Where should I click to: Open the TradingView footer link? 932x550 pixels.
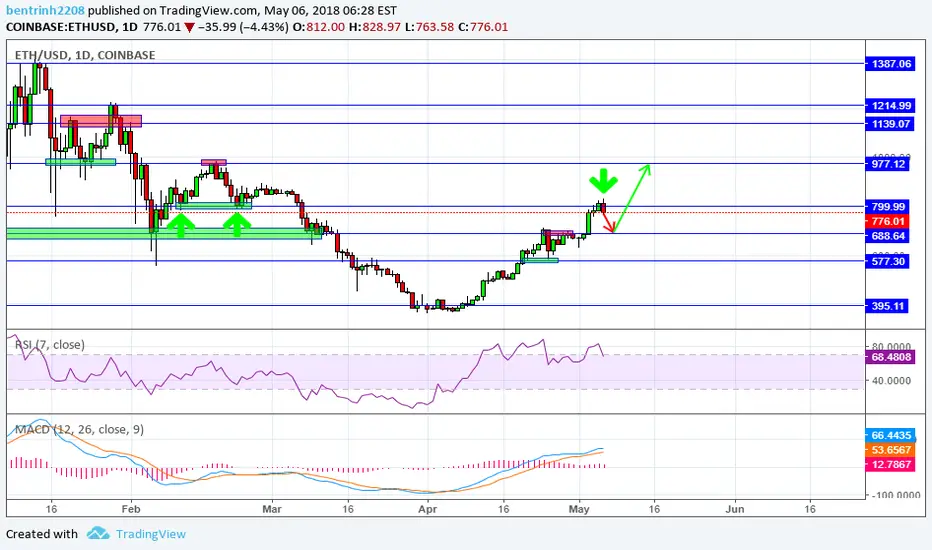pyautogui.click(x=150, y=534)
